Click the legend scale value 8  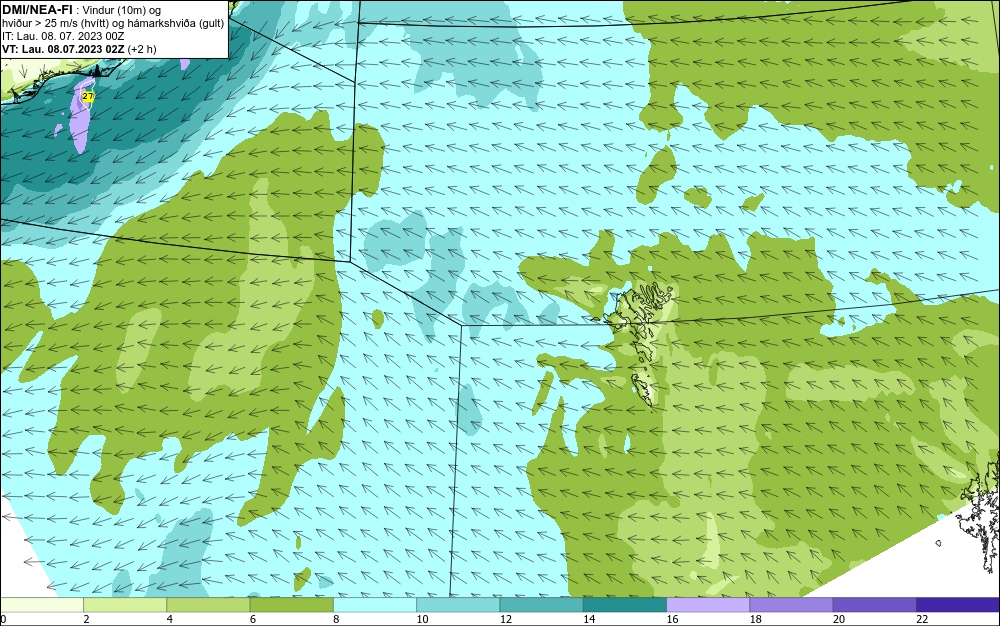coord(336,619)
